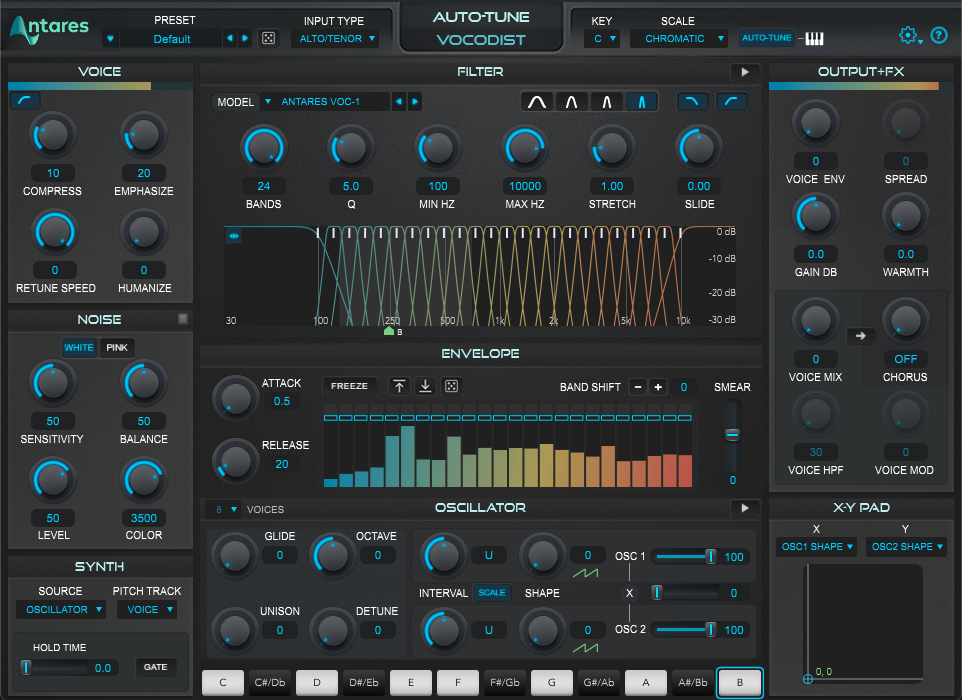This screenshot has width=962, height=700.
Task: Toggle the Noise section enable square
Action: coord(183,318)
